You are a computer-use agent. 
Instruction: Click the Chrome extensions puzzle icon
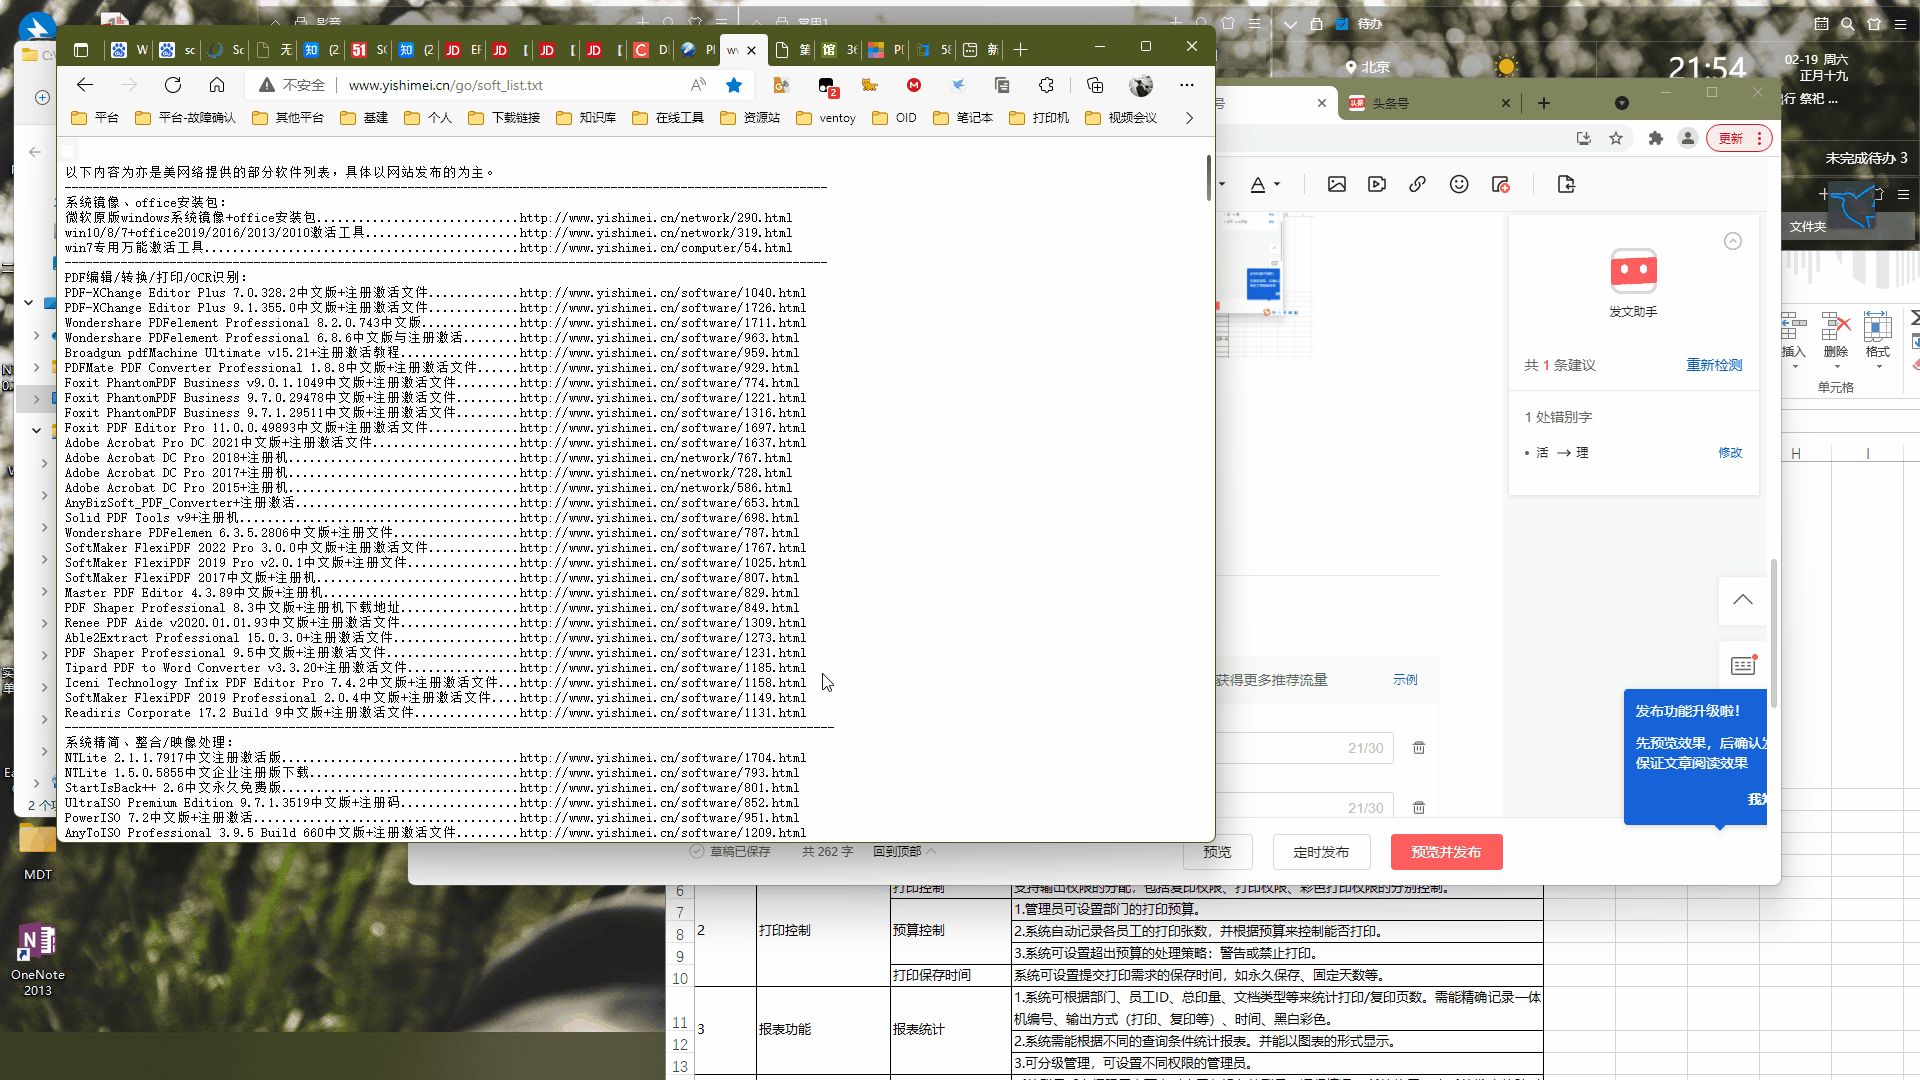point(1656,138)
